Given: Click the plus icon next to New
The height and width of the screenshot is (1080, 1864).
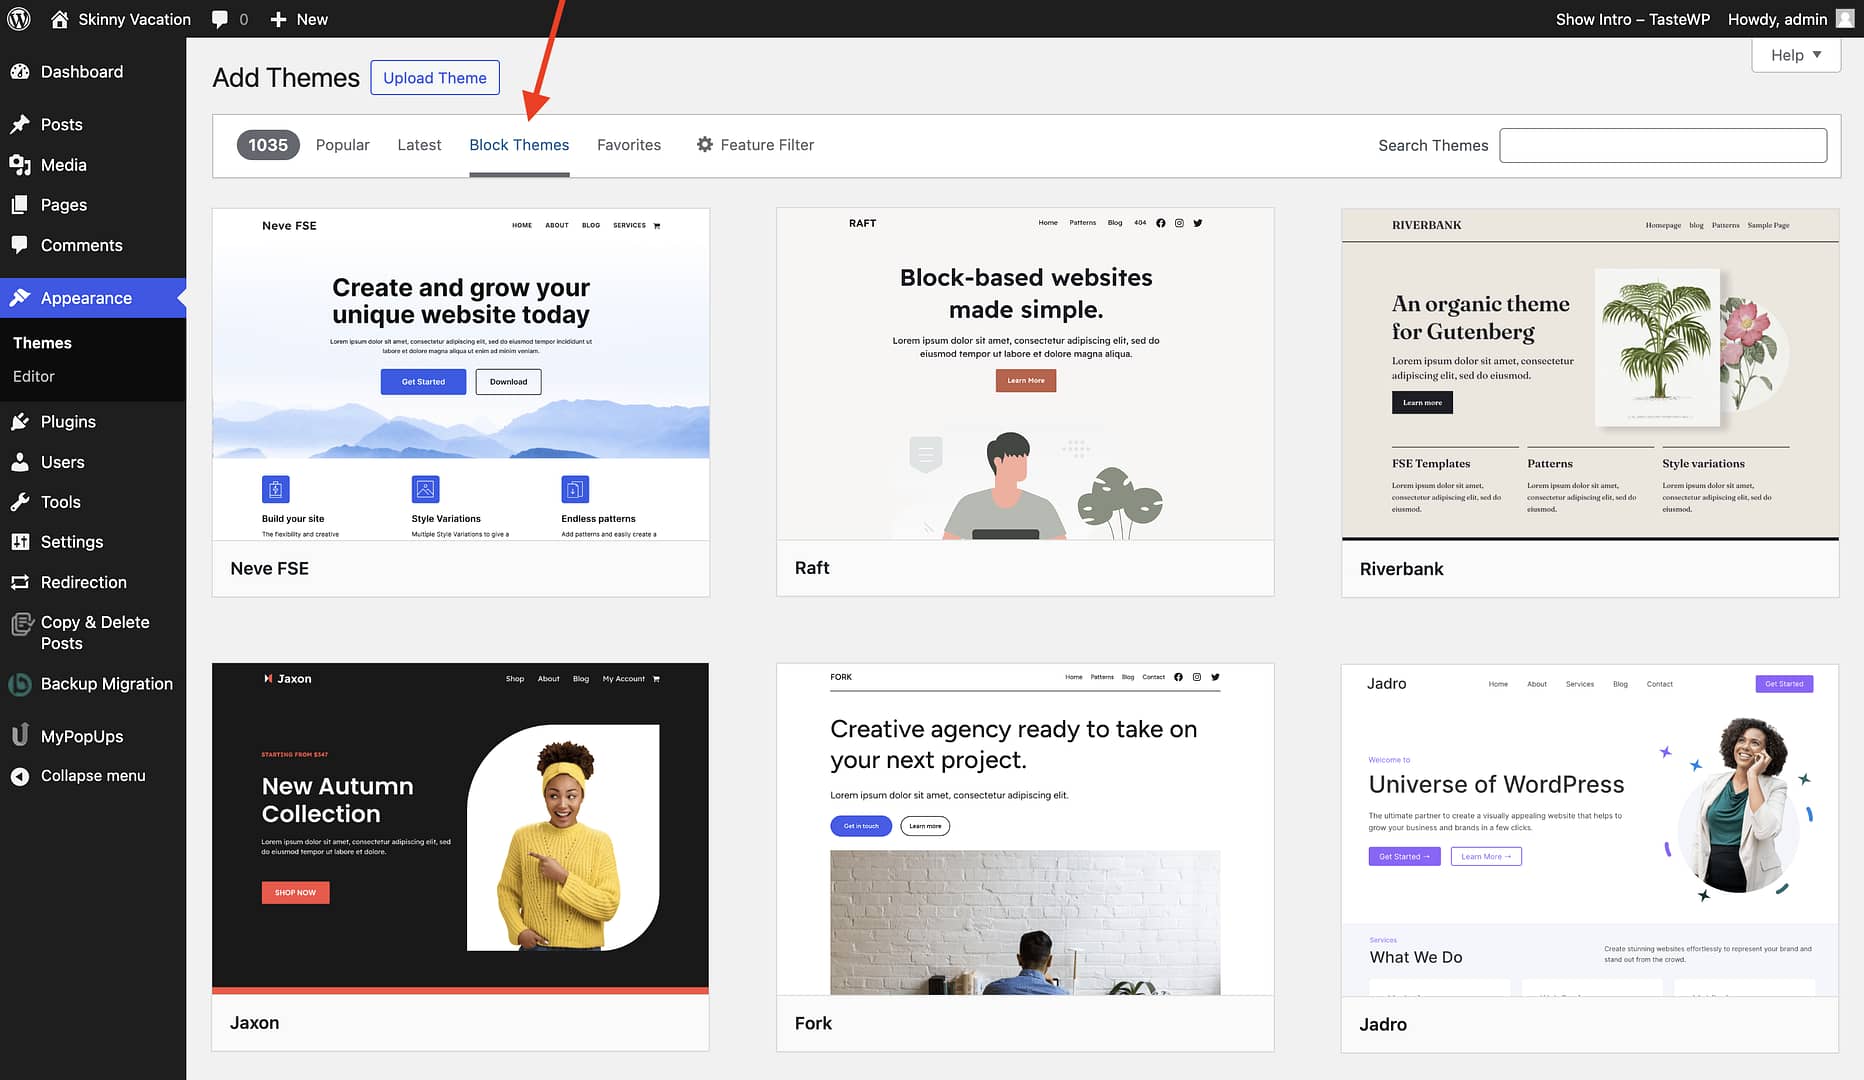Looking at the screenshot, I should [x=278, y=19].
